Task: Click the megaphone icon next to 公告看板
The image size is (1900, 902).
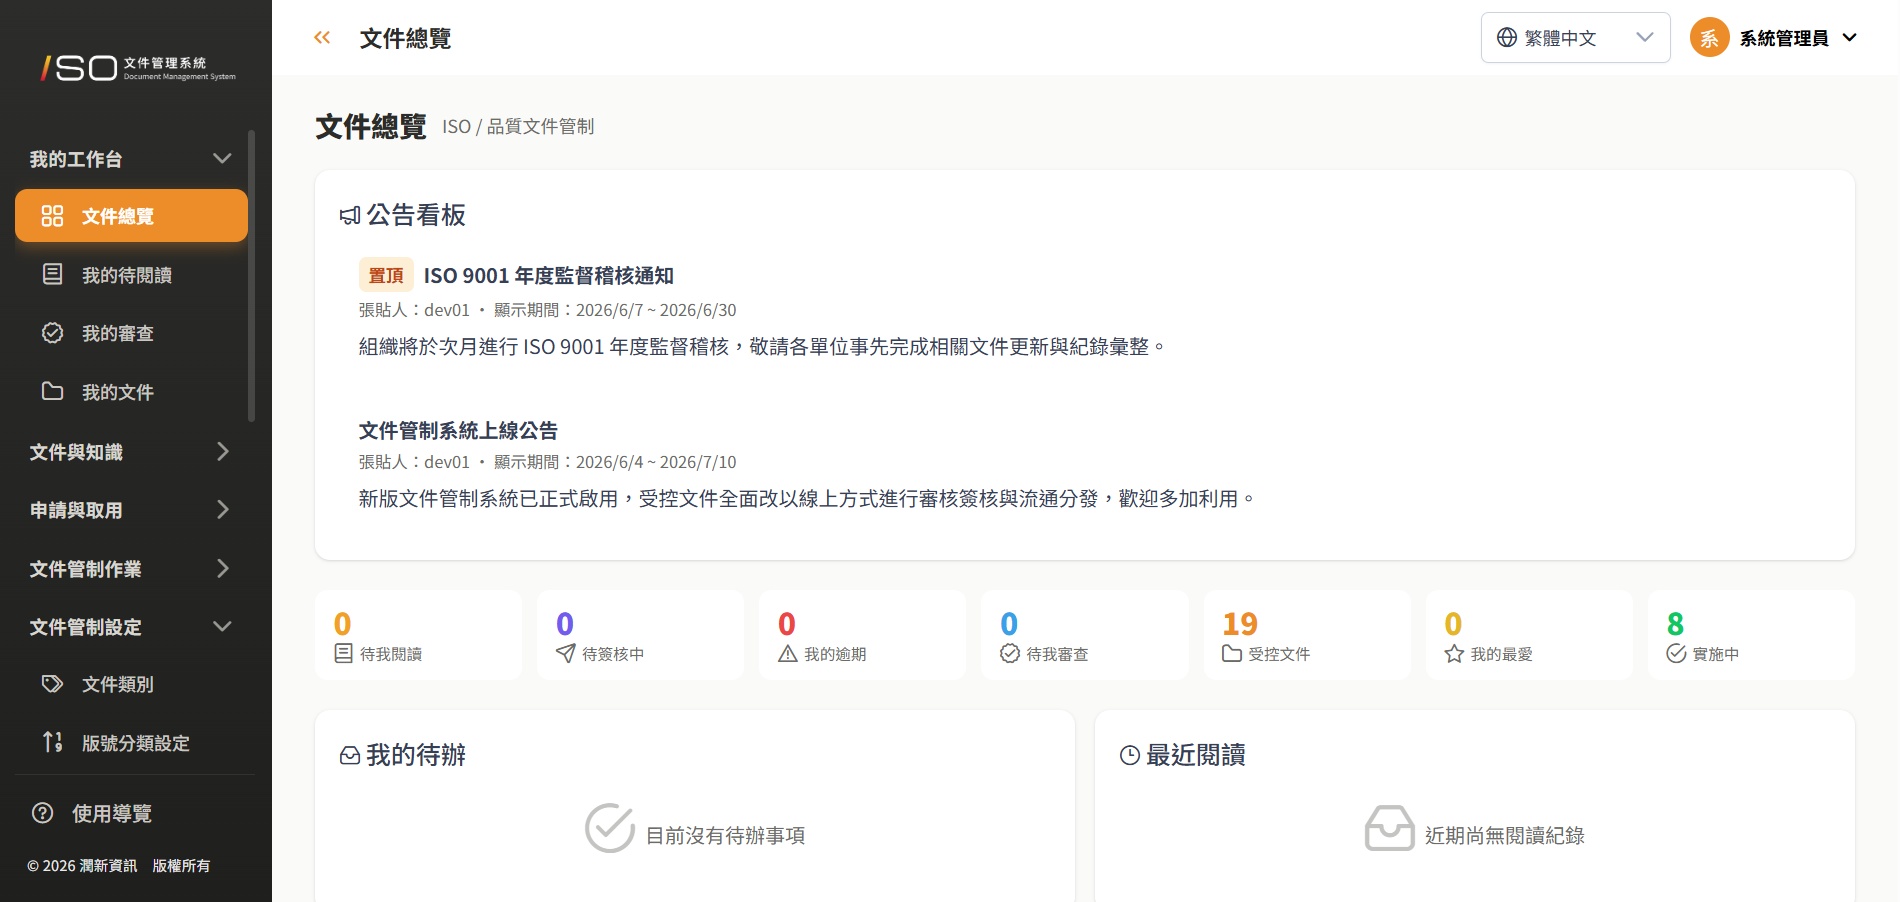Action: point(350,216)
